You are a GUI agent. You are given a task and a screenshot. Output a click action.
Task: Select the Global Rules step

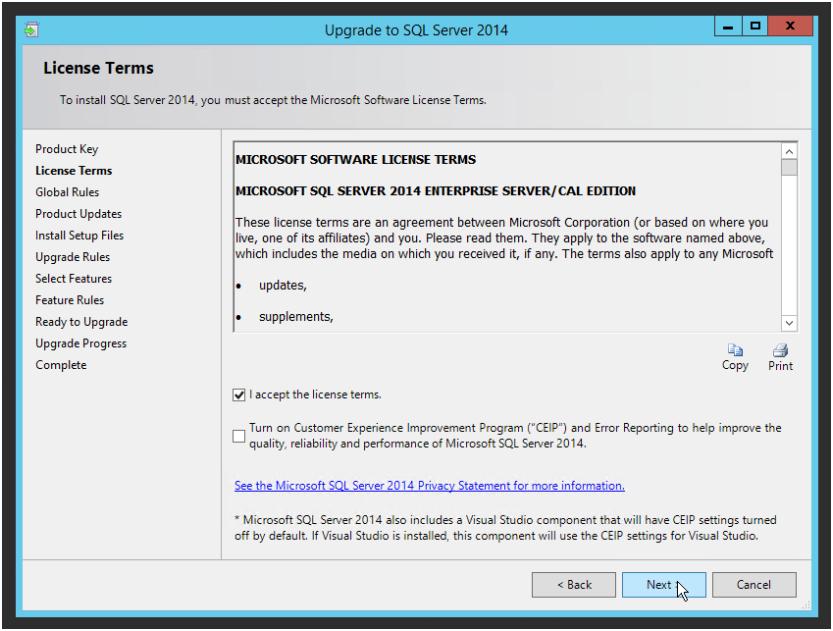tap(67, 192)
